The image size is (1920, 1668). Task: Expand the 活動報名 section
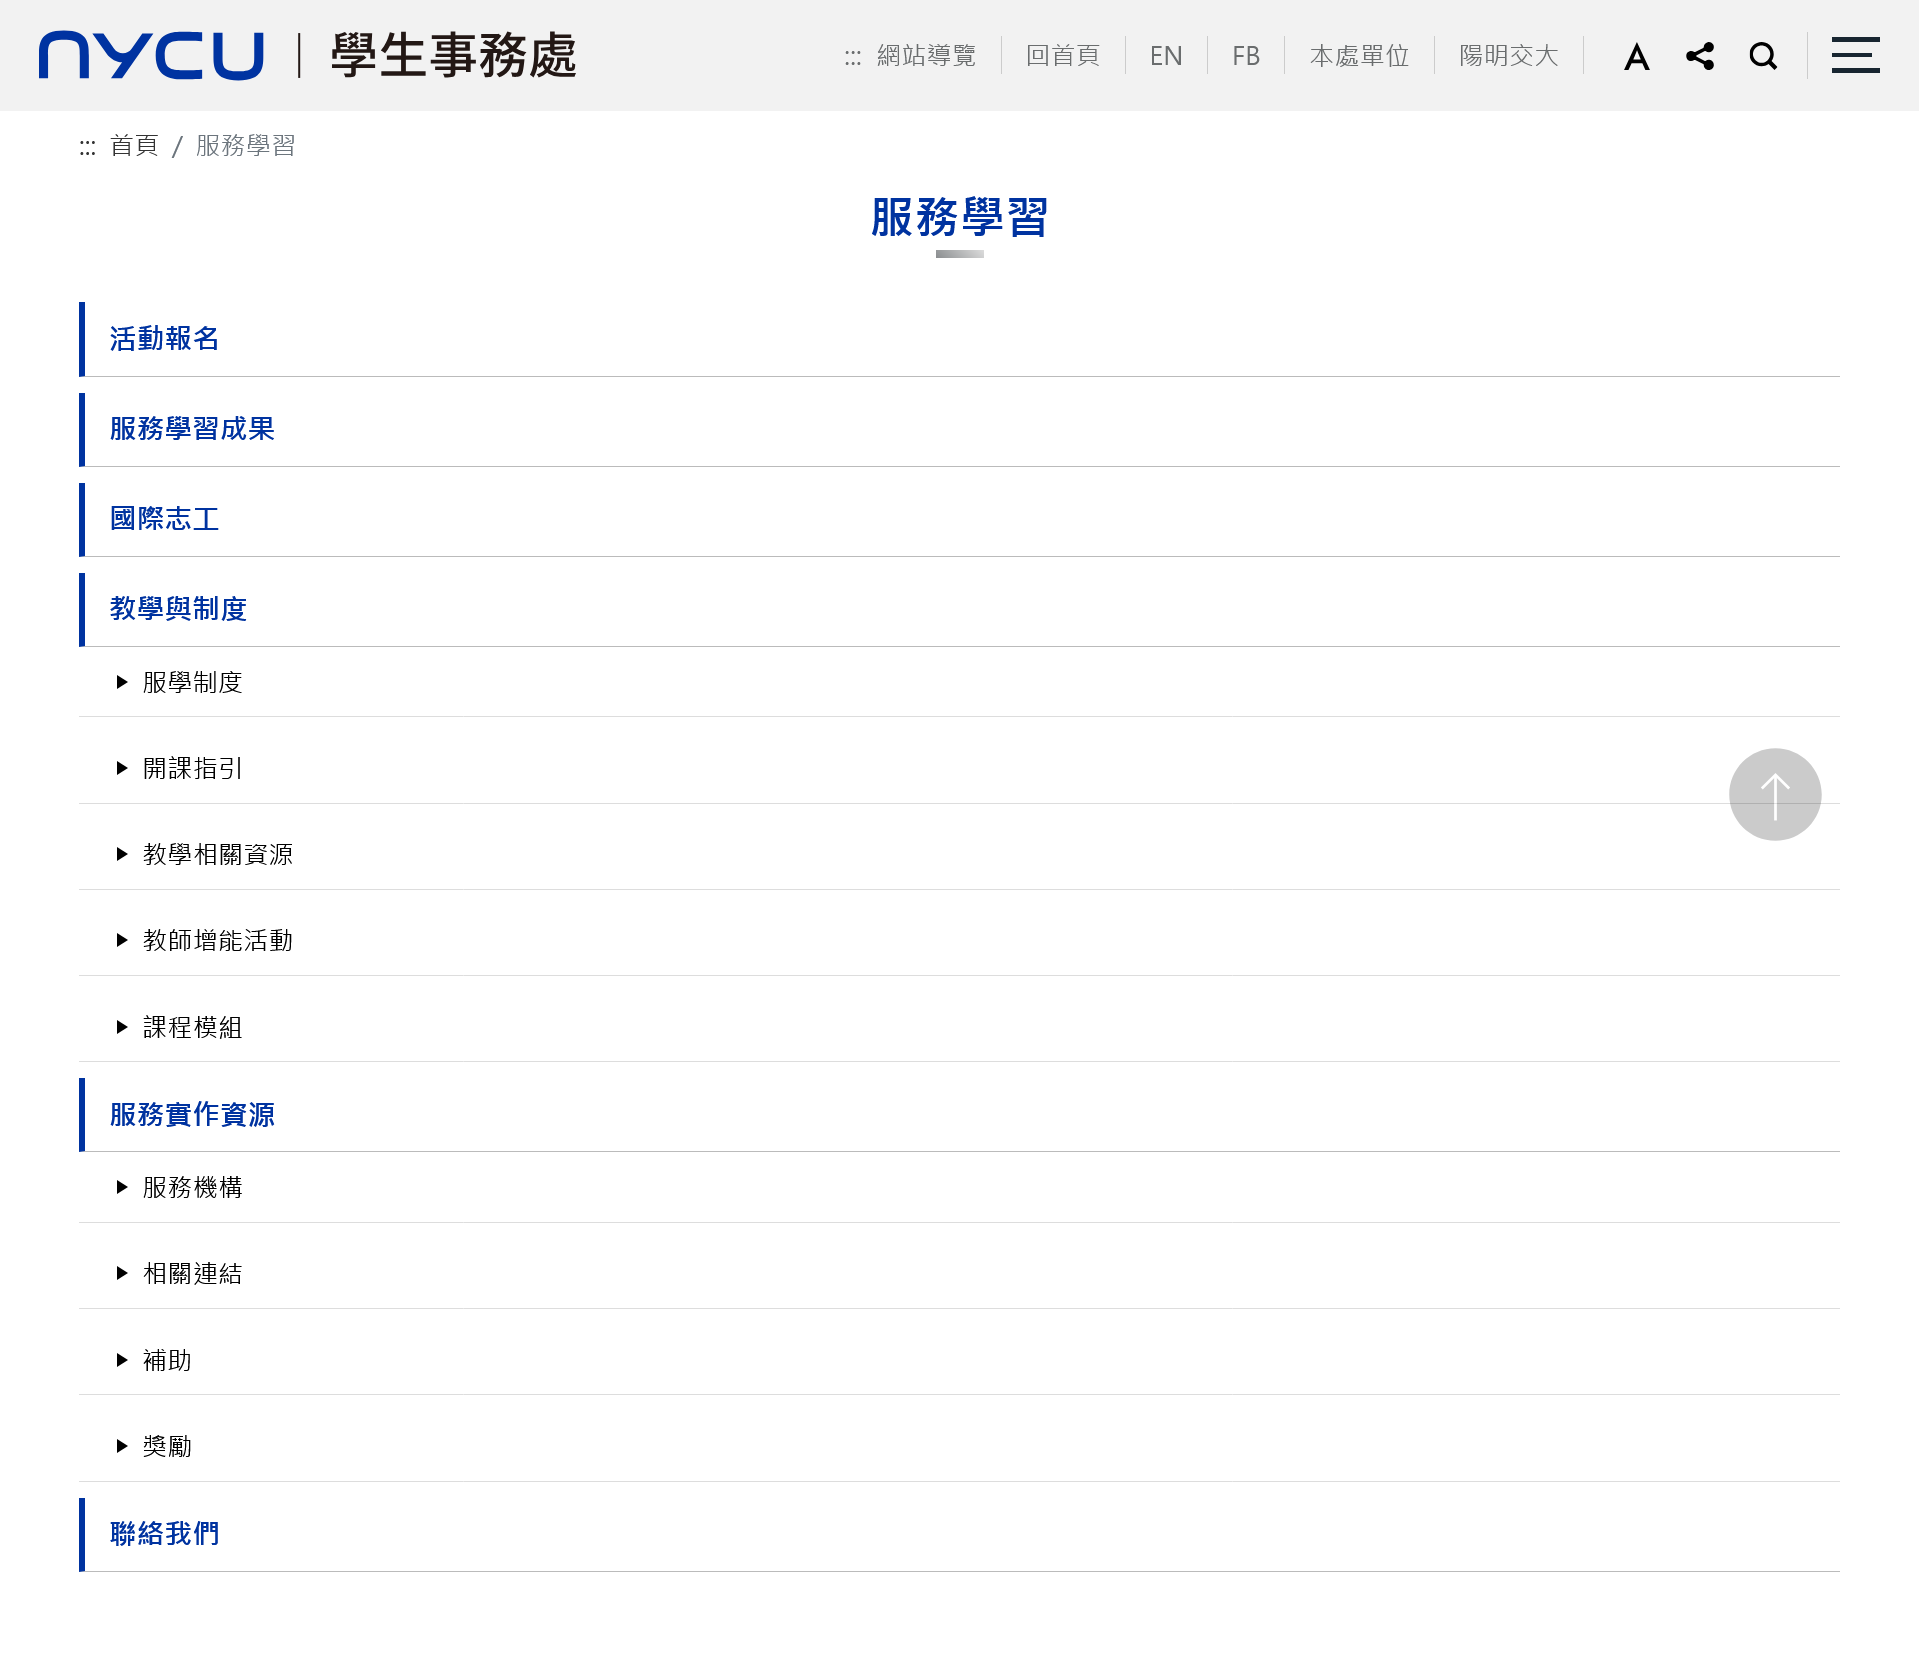click(165, 339)
